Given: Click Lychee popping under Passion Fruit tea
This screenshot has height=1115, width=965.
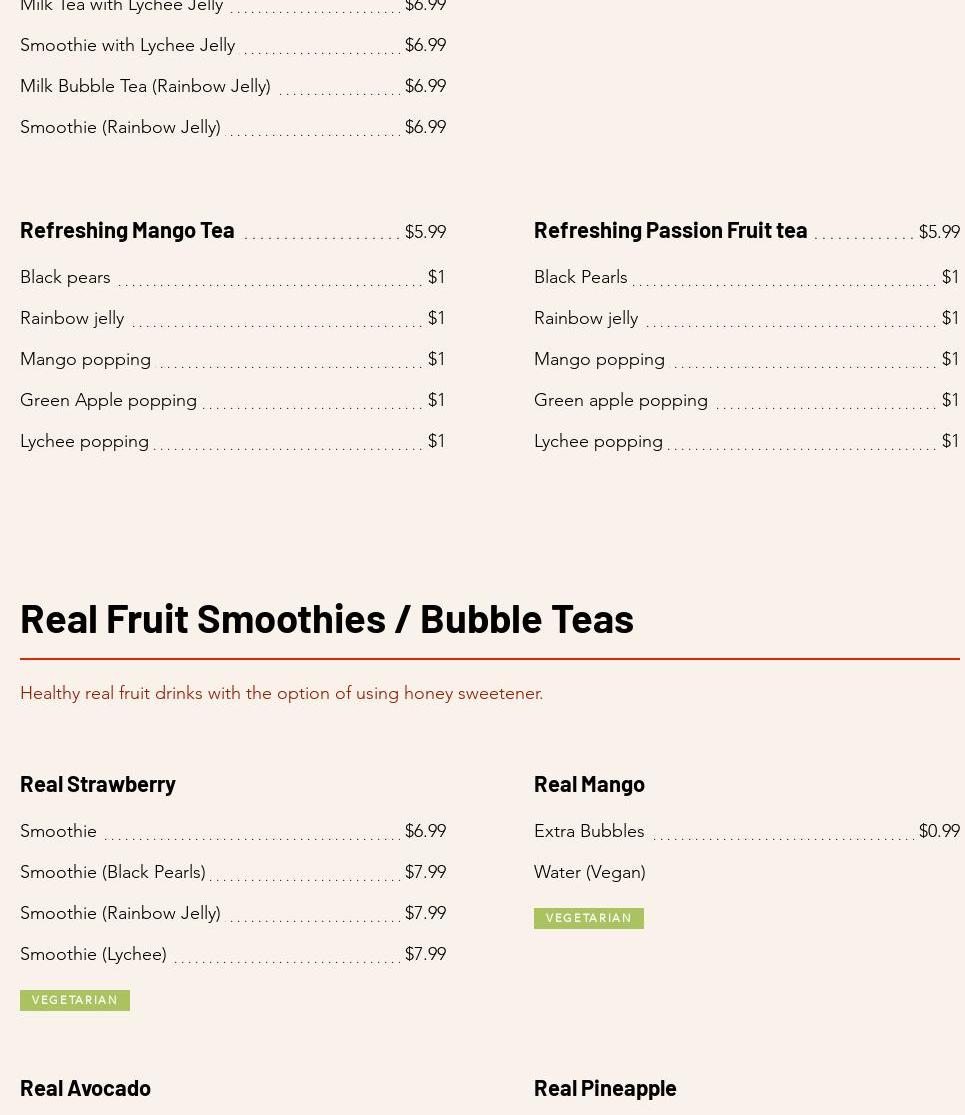Looking at the screenshot, I should click(599, 442).
